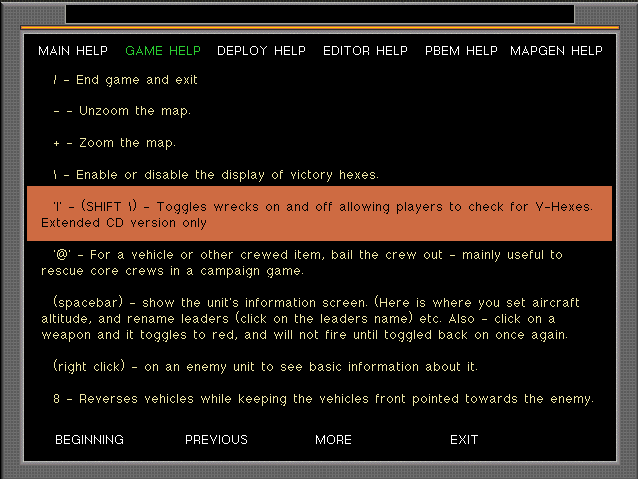The image size is (638, 479).
Task: Click the PREVIOUS page button
Action: pos(216,440)
